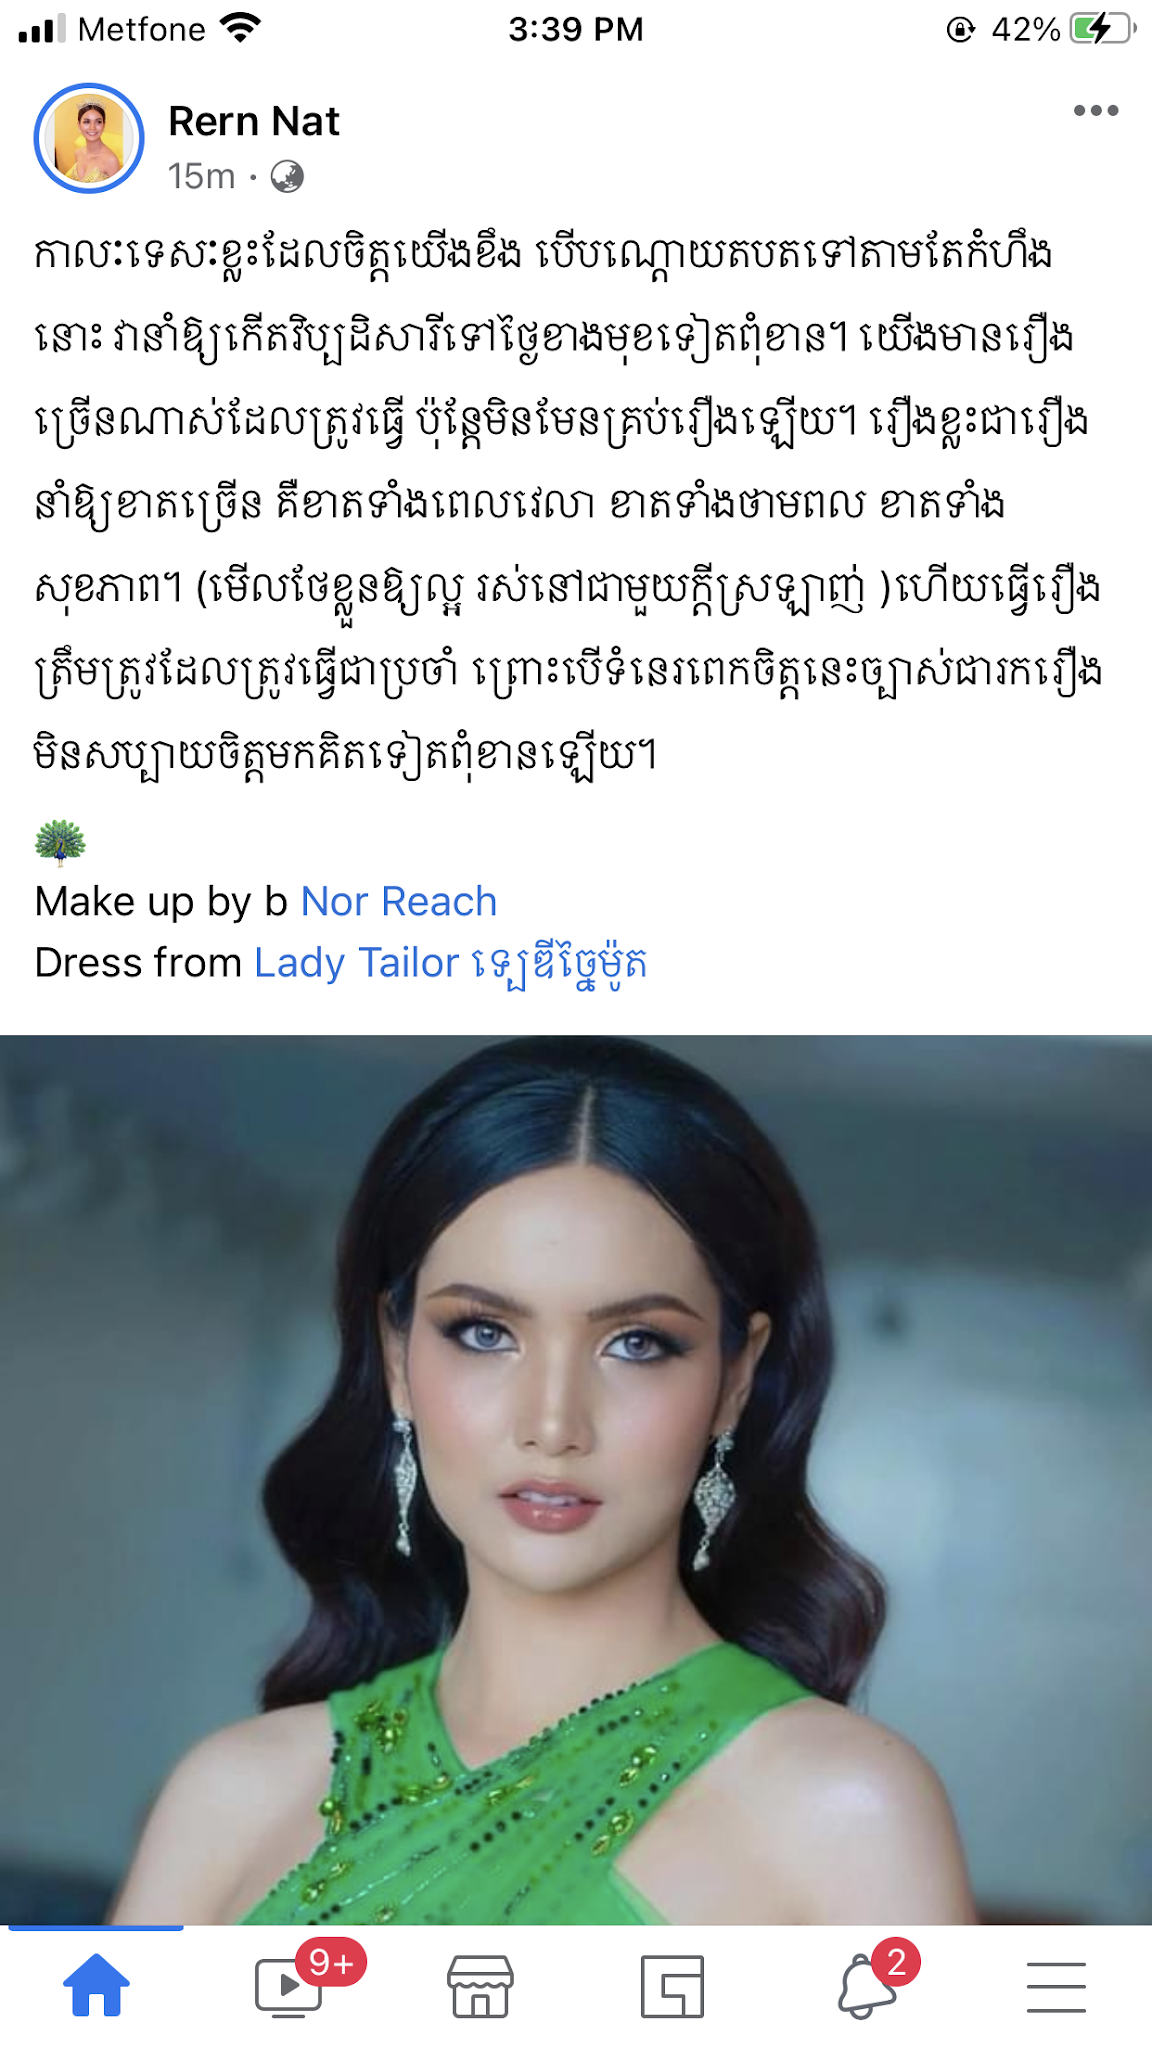Image resolution: width=1152 pixels, height=2048 pixels.
Task: Tap the peacock emoji in post
Action: (60, 841)
